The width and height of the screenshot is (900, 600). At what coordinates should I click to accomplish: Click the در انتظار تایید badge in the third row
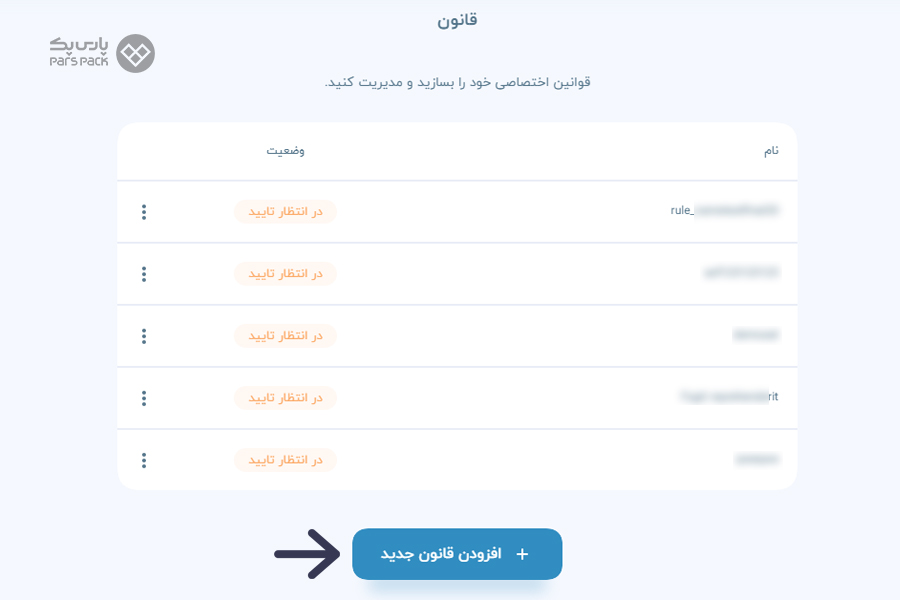point(285,336)
